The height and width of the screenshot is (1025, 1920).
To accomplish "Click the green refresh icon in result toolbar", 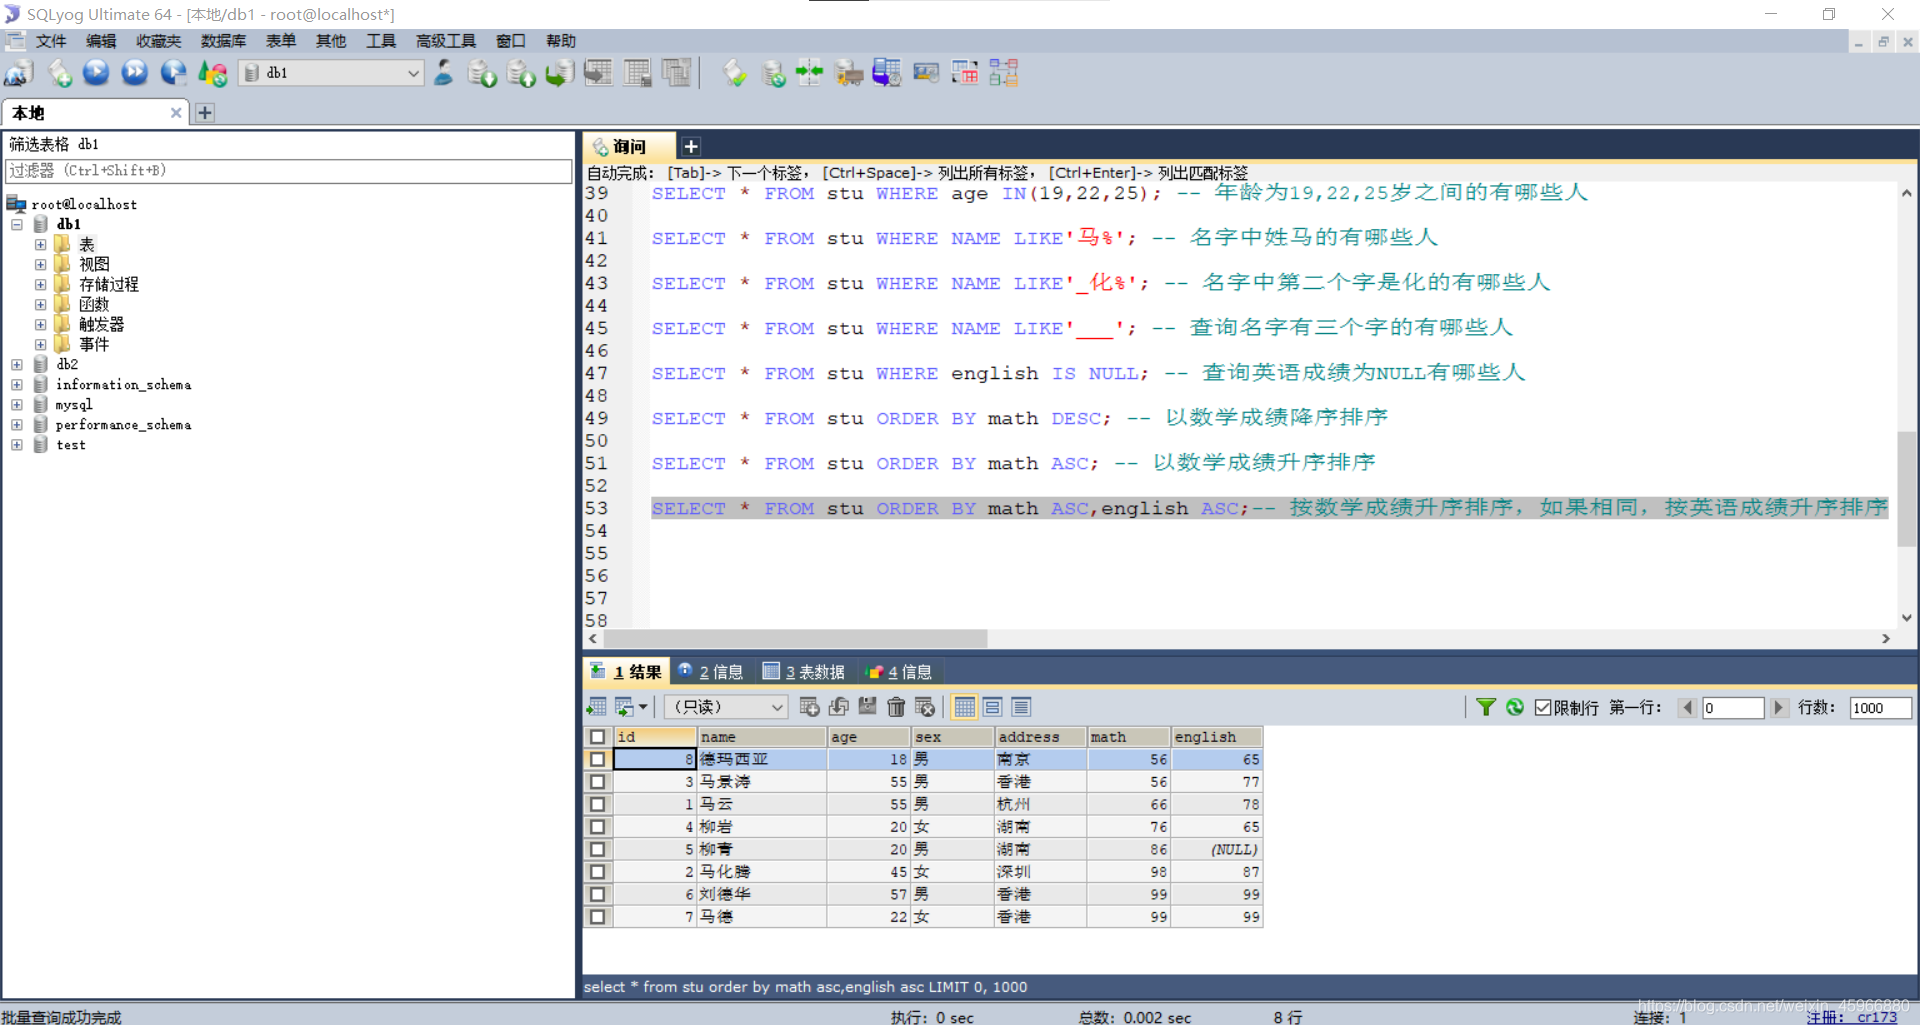I will point(1515,707).
